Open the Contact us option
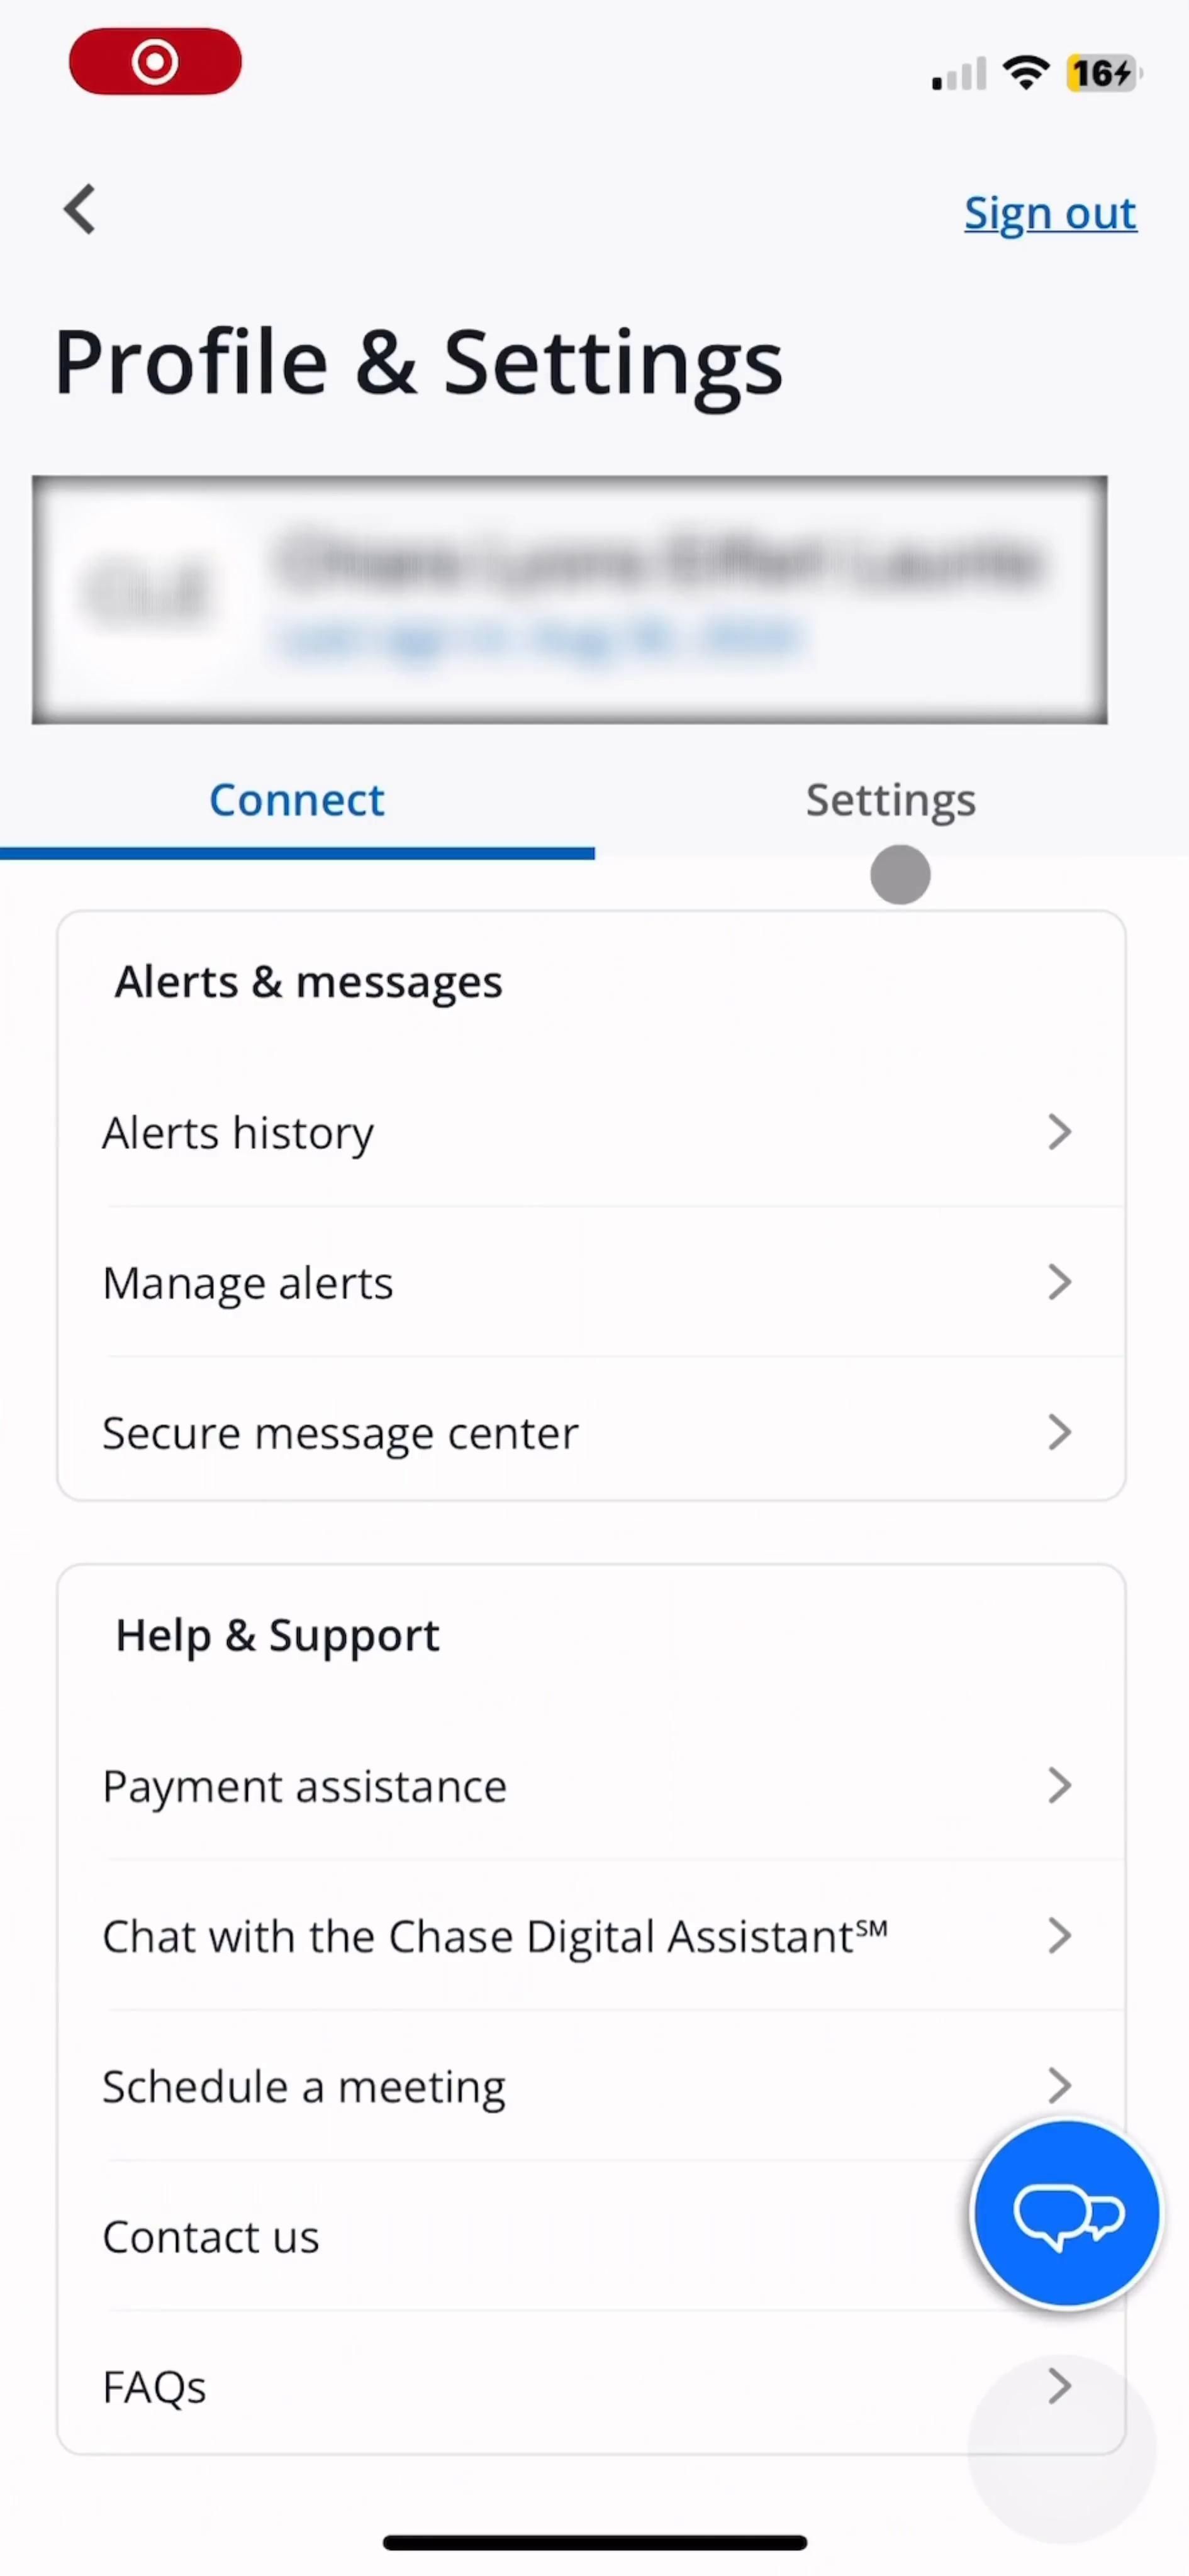This screenshot has width=1189, height=2576. coord(211,2237)
